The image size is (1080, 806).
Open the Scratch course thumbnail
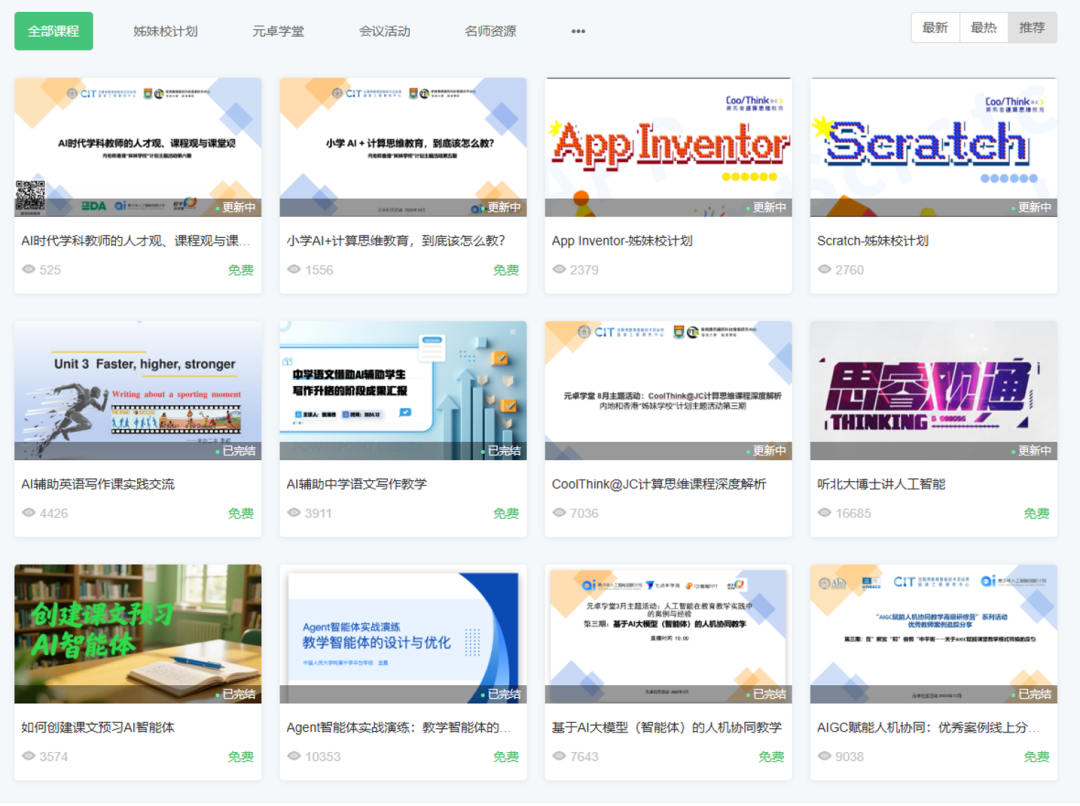pos(933,146)
